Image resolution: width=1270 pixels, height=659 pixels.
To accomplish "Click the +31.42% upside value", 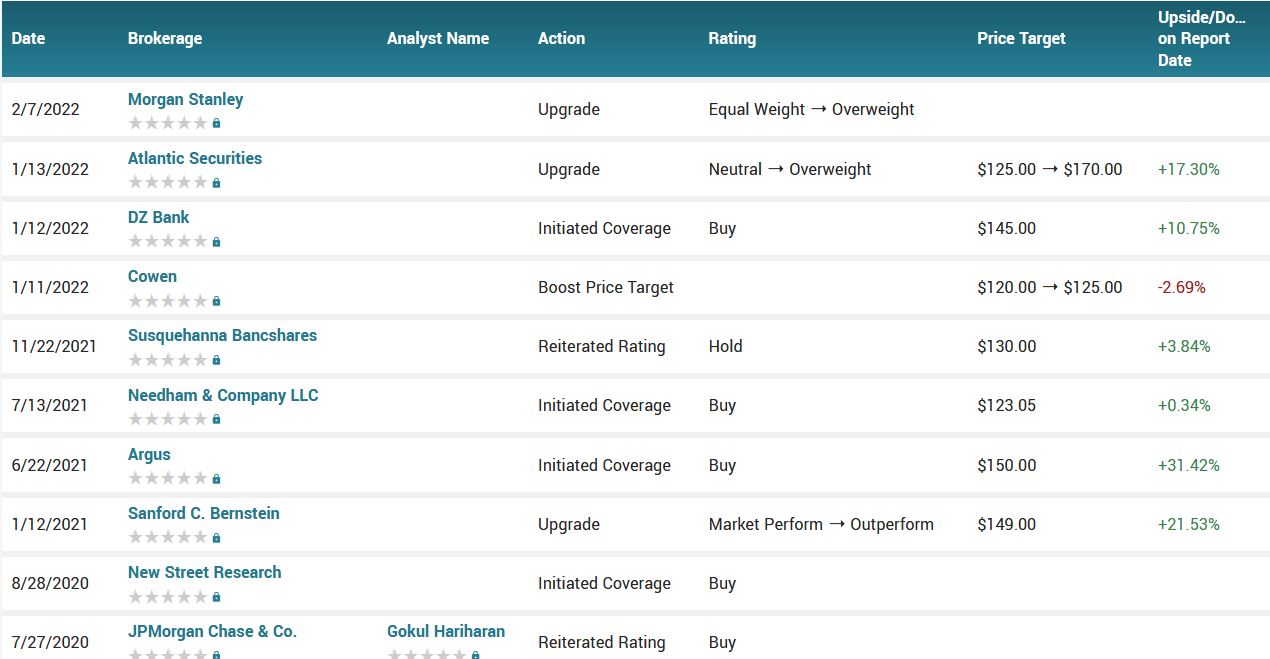I will coord(1189,465).
